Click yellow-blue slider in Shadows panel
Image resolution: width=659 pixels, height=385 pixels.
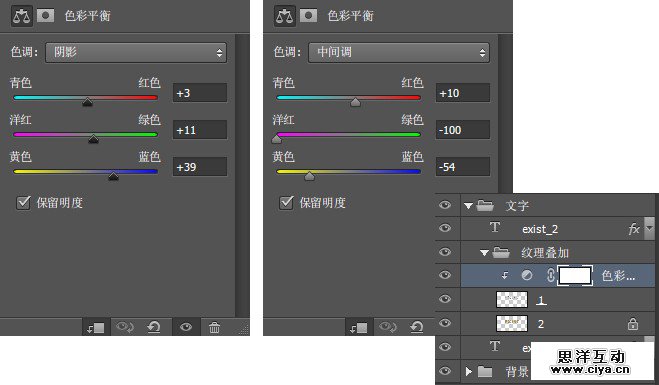click(x=85, y=172)
